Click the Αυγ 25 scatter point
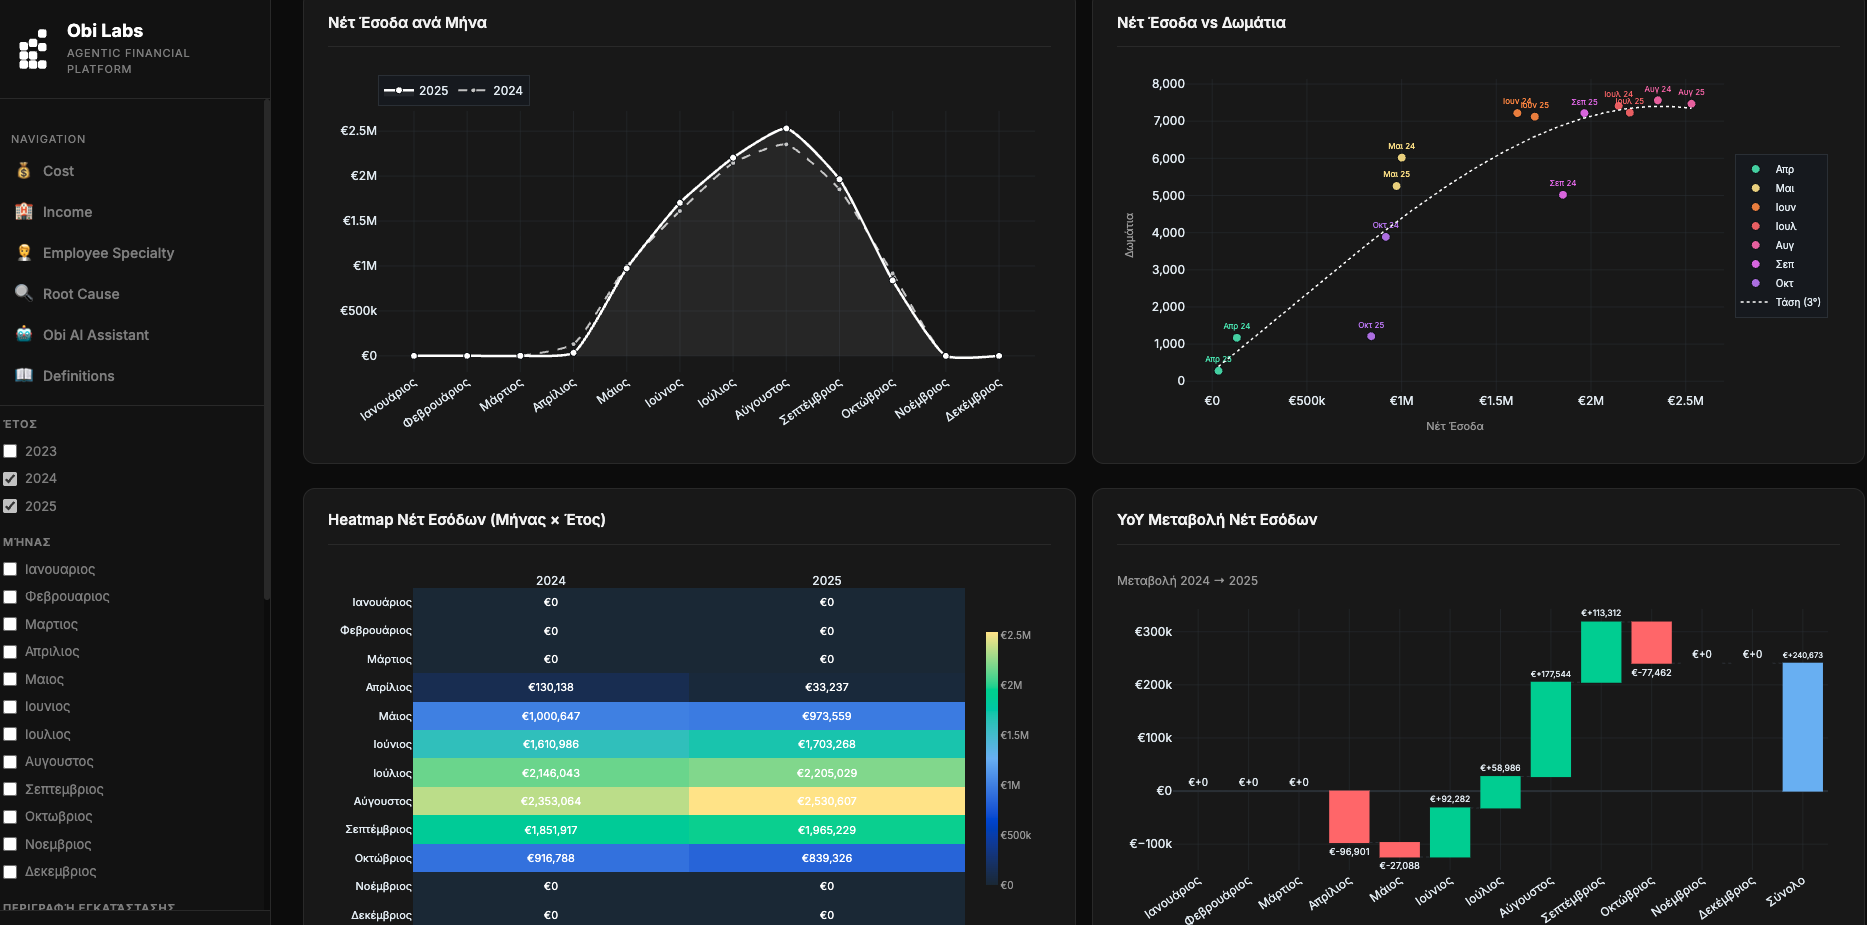Screen dimensions: 1867x925 pyautogui.click(x=1691, y=104)
